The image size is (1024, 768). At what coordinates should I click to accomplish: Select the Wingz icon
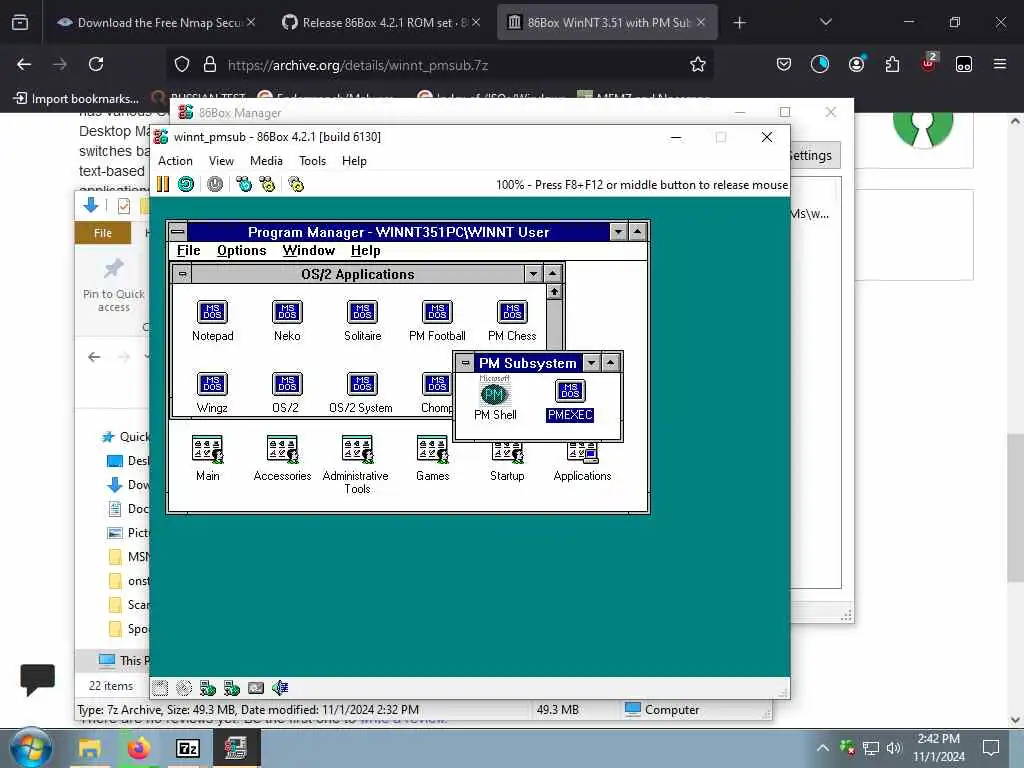click(212, 392)
